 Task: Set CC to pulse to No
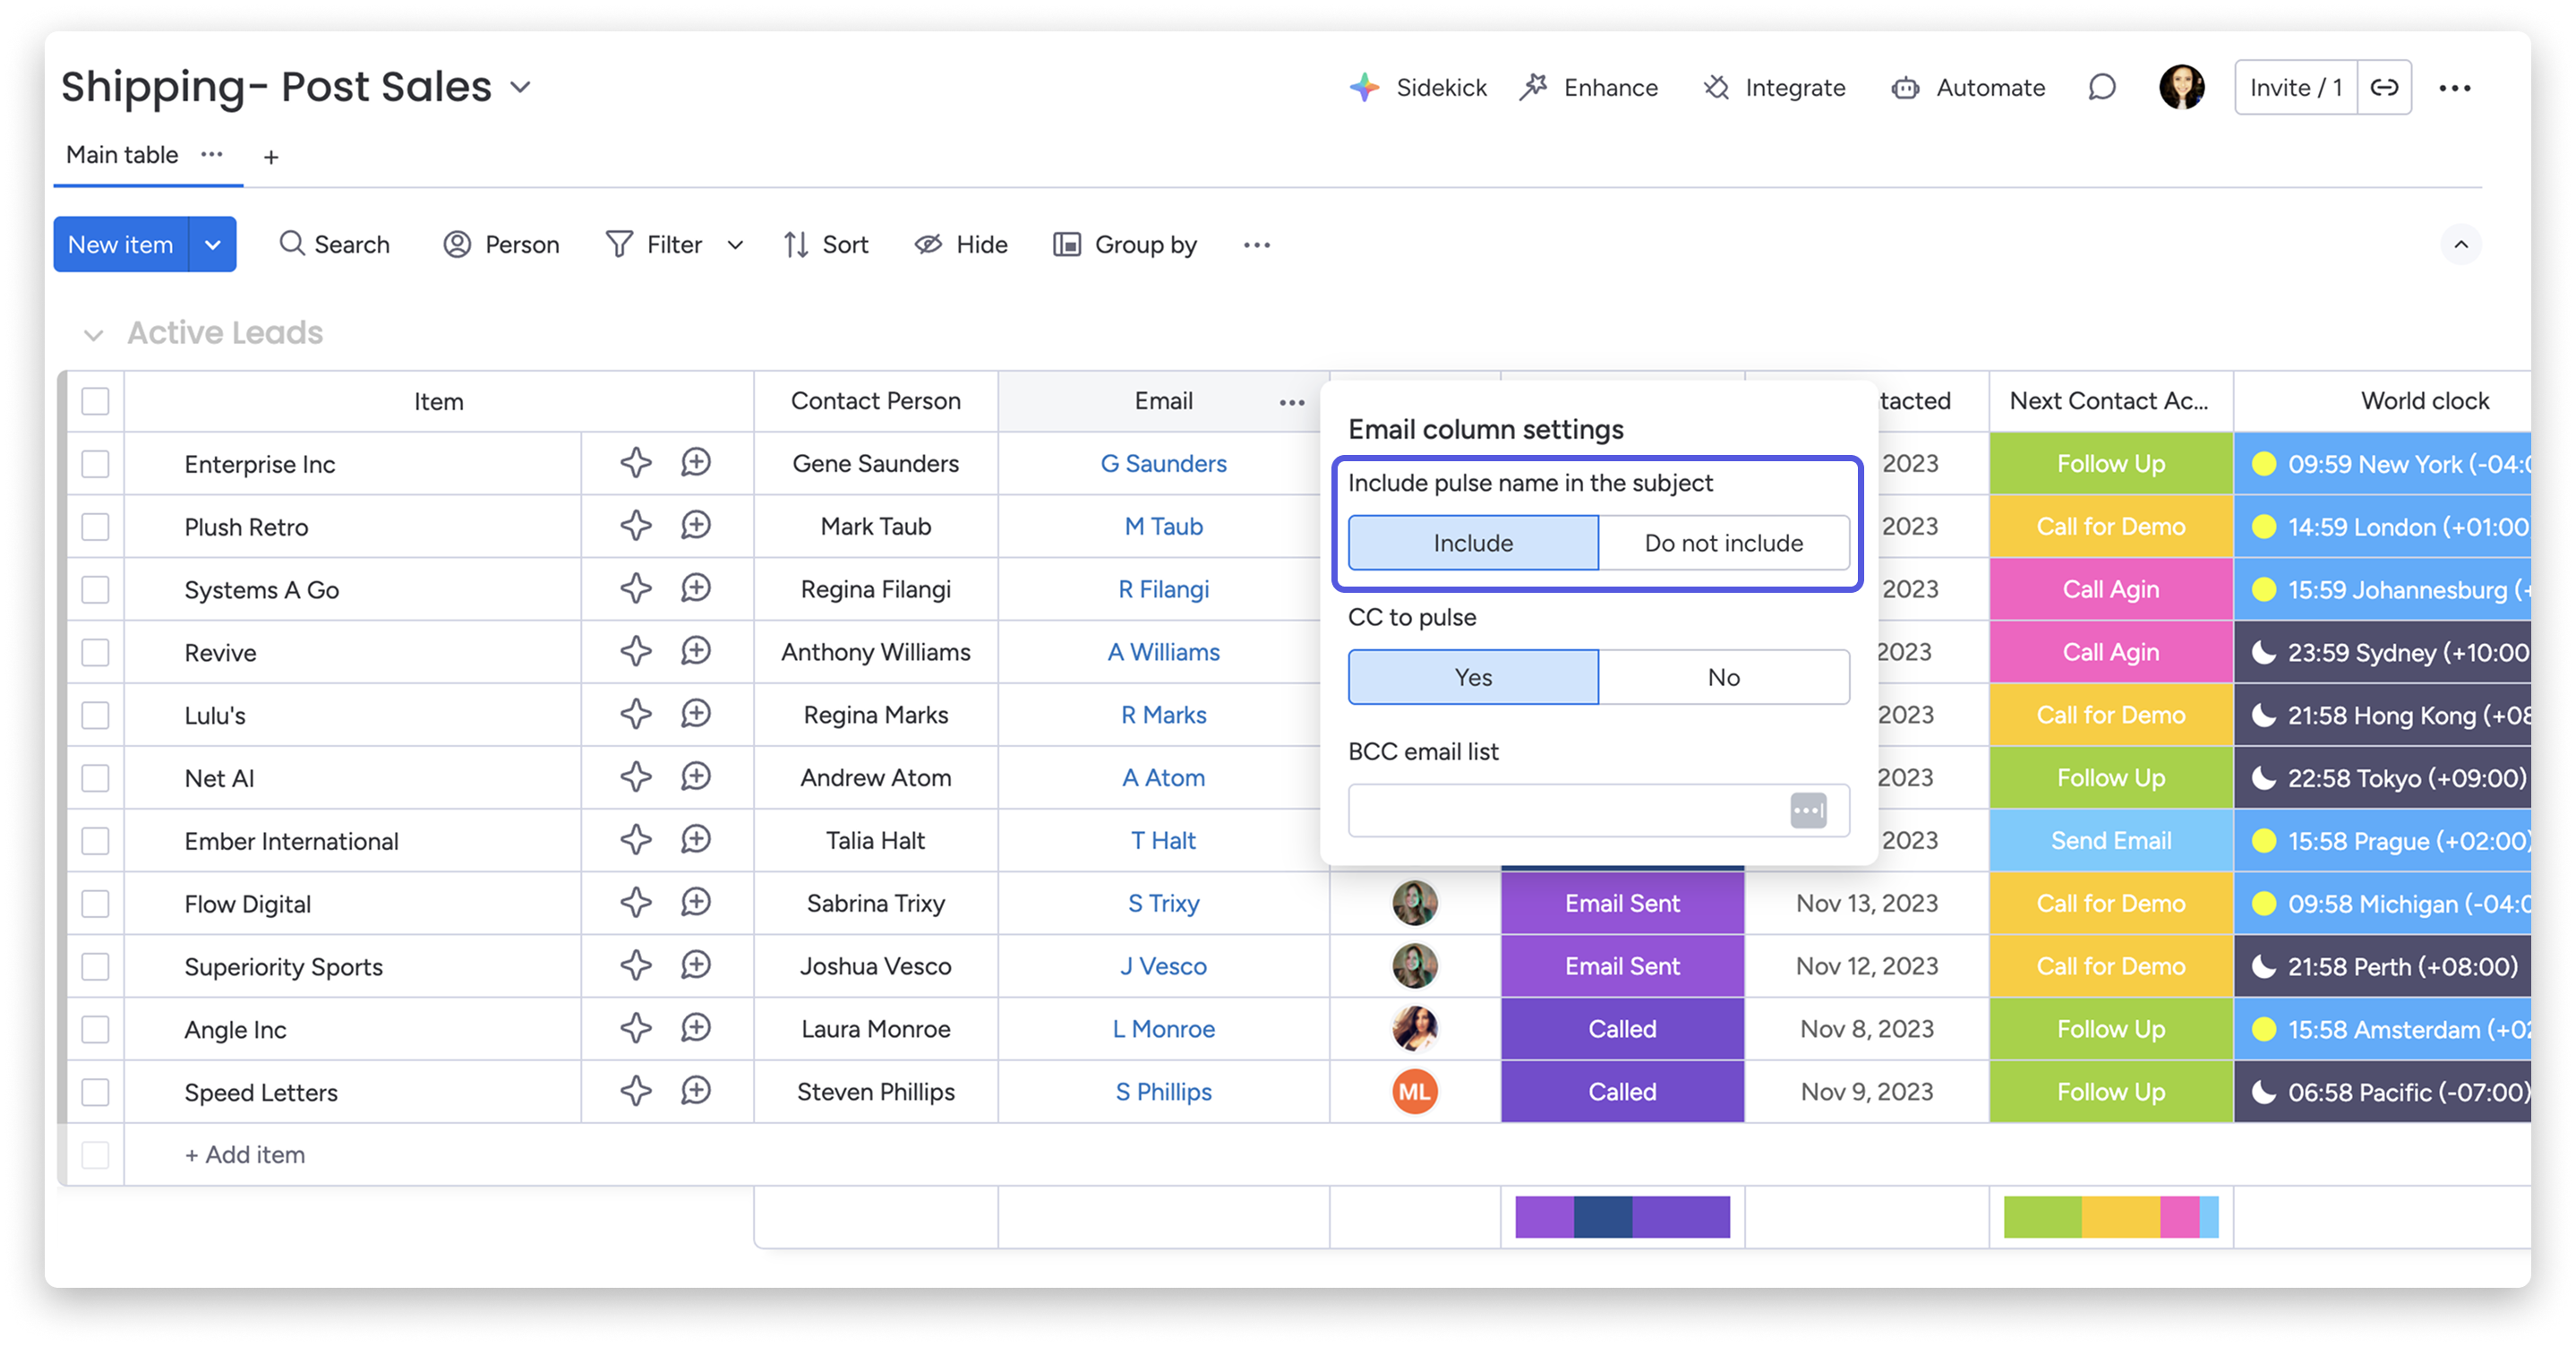1722,677
